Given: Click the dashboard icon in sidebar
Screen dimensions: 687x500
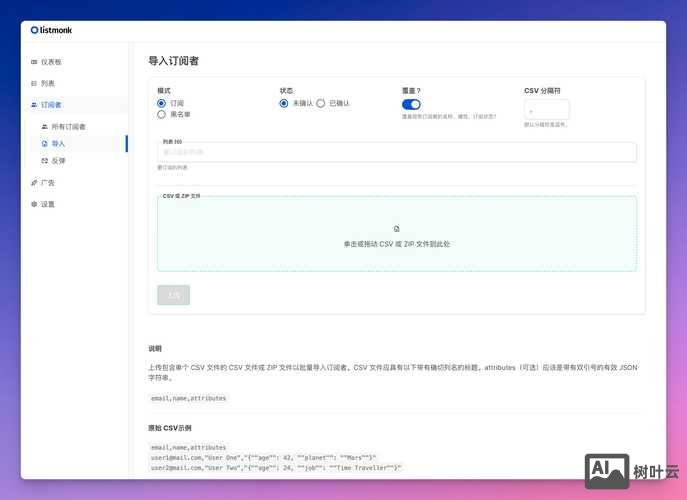Looking at the screenshot, I should pyautogui.click(x=34, y=62).
